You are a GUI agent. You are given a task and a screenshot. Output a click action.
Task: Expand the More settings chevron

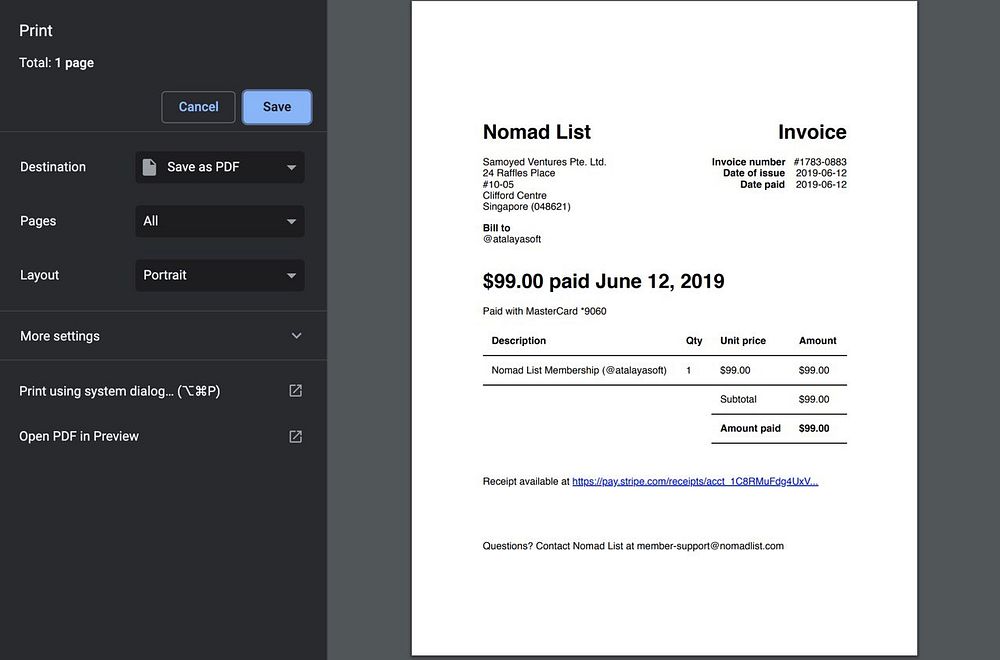tap(297, 335)
